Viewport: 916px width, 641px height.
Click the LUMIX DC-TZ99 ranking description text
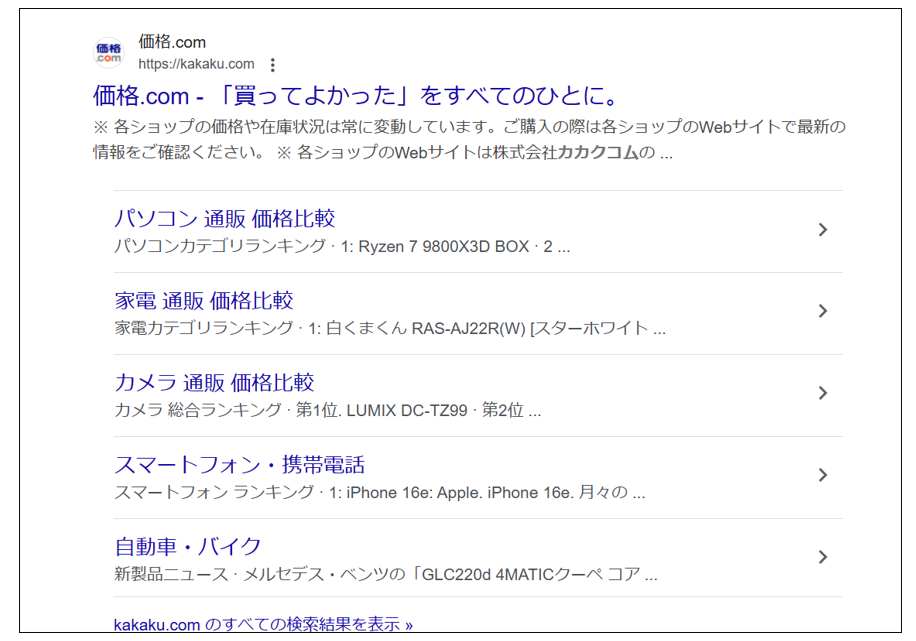click(327, 410)
